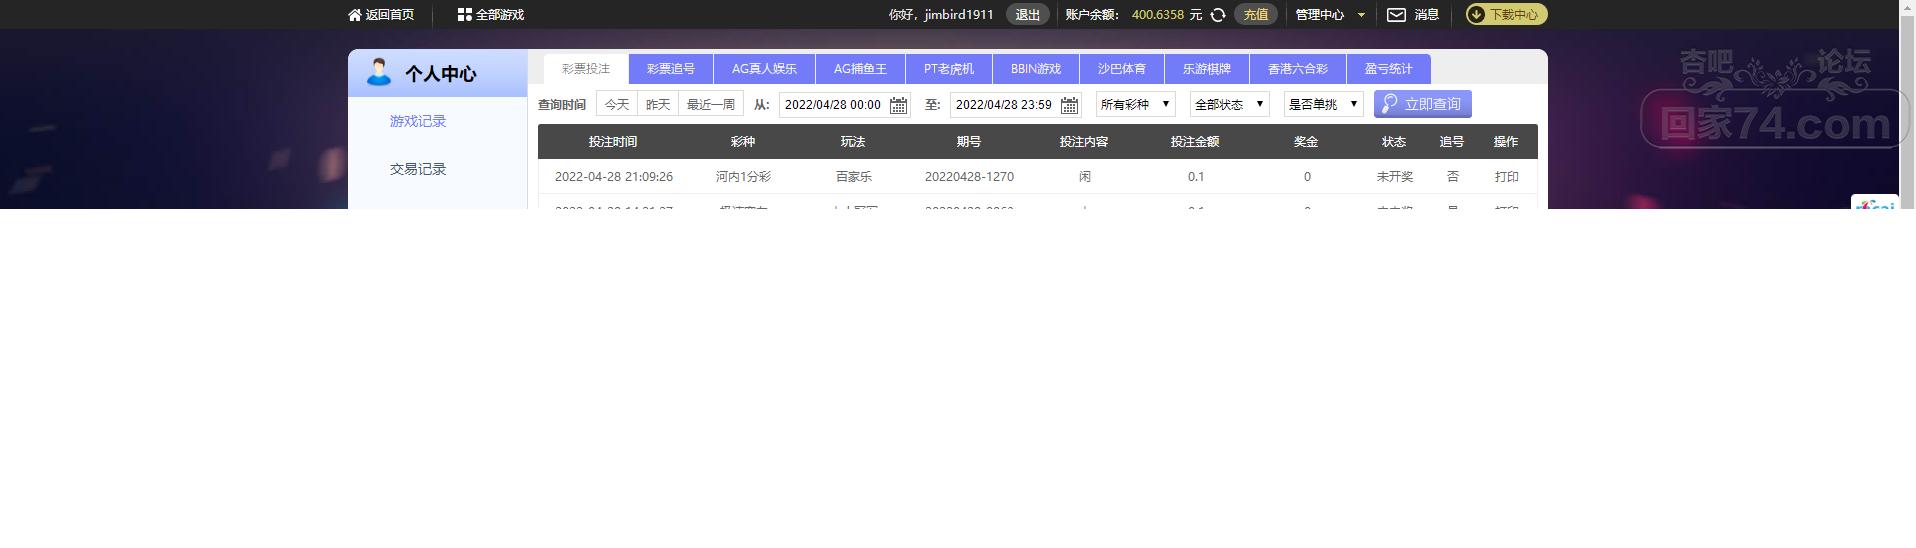This screenshot has width=1916, height=548.
Task: Open the 所有彩种 dropdown
Action: click(1136, 104)
